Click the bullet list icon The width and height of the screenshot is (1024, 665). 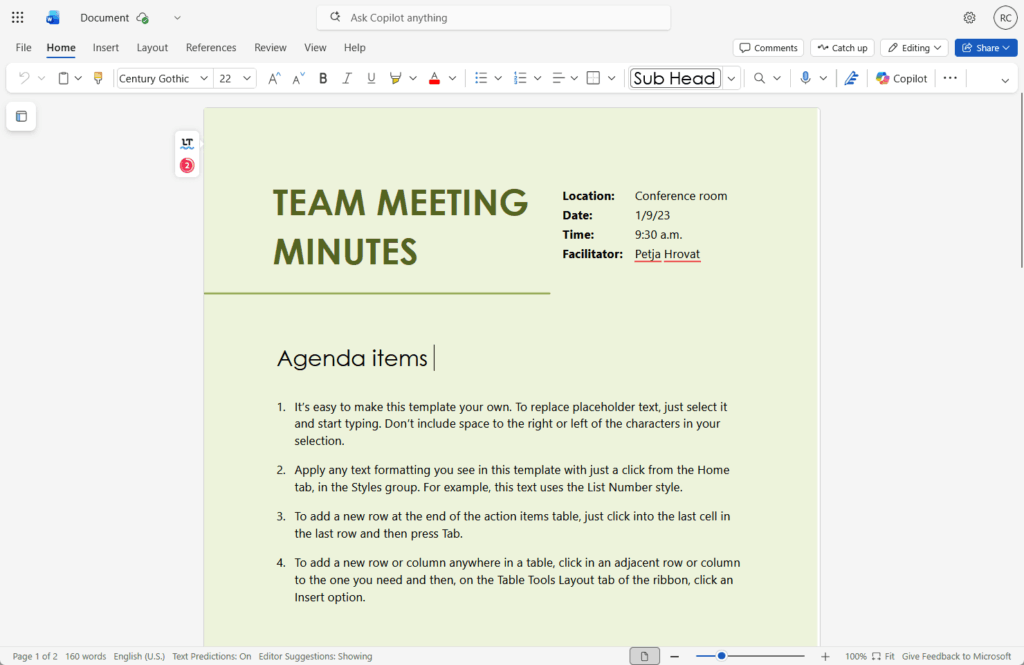click(481, 78)
